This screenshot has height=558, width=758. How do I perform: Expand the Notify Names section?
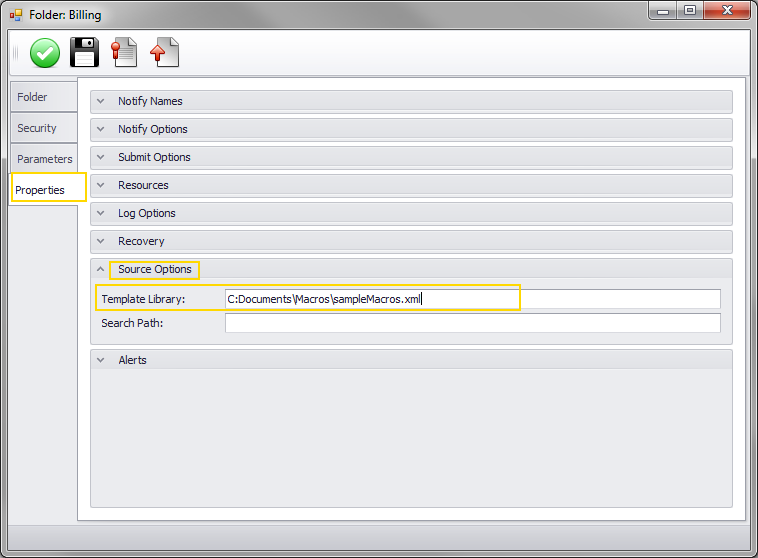click(411, 102)
